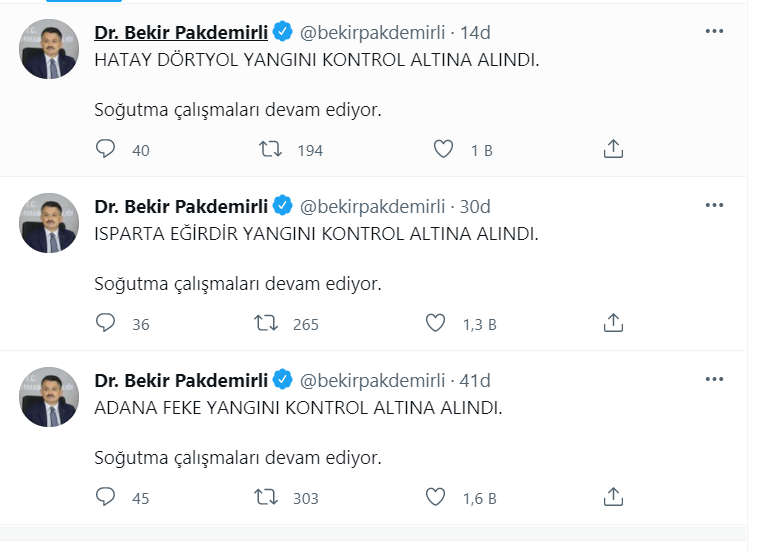
Task: Click the @bekirpakdemirli handle on Adana tweet
Action: pos(372,381)
